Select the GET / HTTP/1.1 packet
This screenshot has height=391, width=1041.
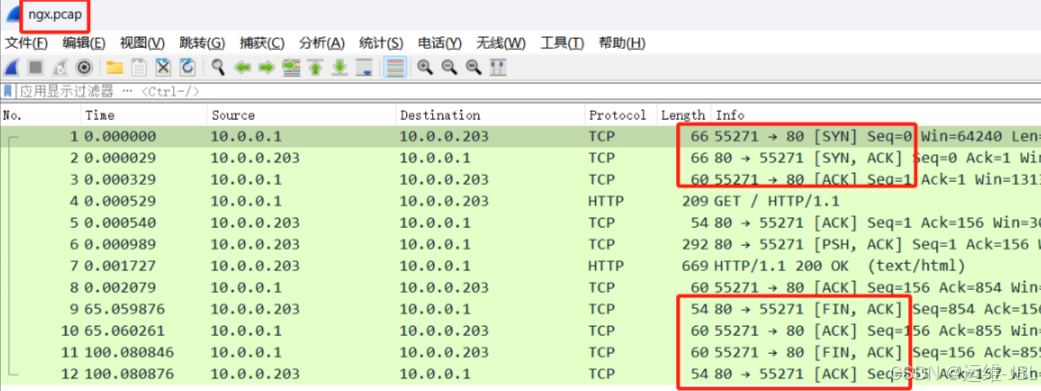520,201
